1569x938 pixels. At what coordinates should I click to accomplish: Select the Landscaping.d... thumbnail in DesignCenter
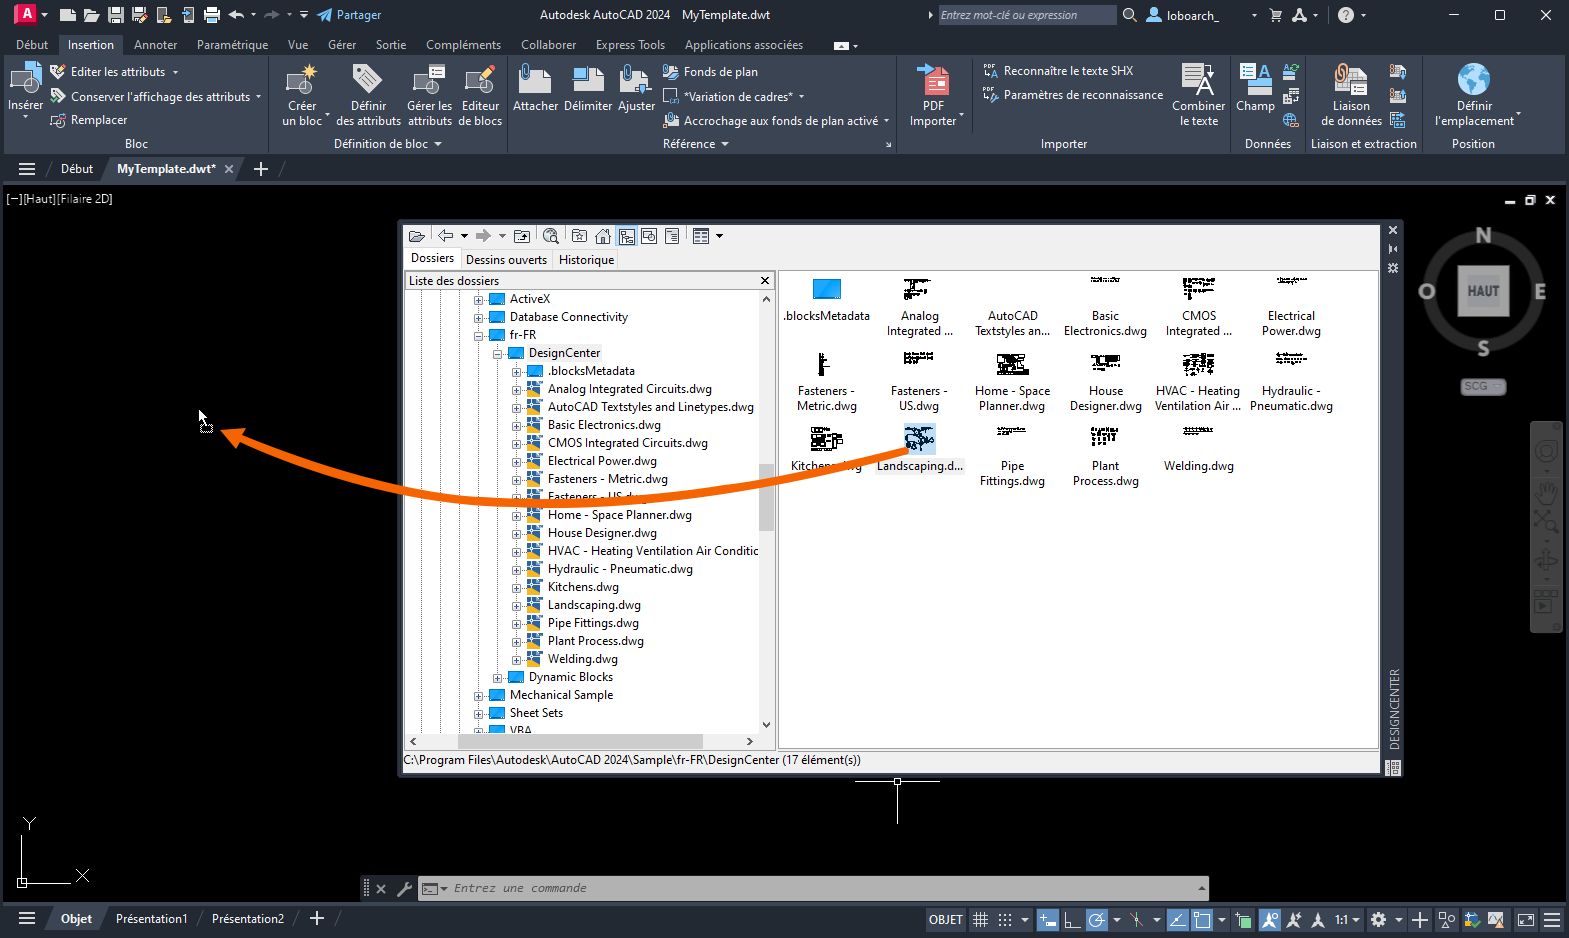click(919, 448)
